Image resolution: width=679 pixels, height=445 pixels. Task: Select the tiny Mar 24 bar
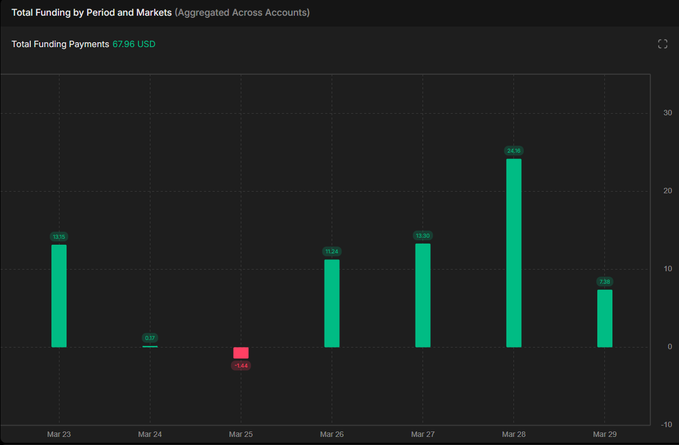[150, 346]
